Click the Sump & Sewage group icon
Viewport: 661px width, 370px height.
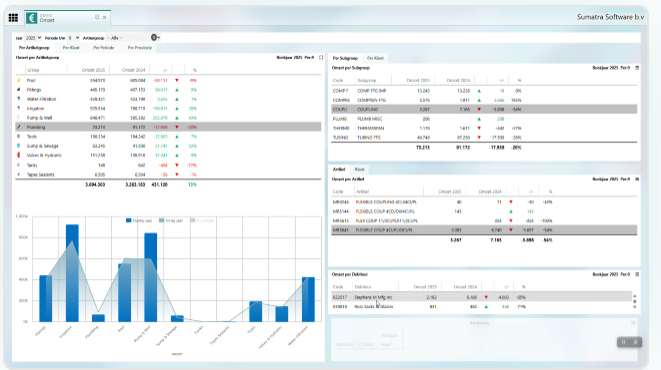[19, 146]
